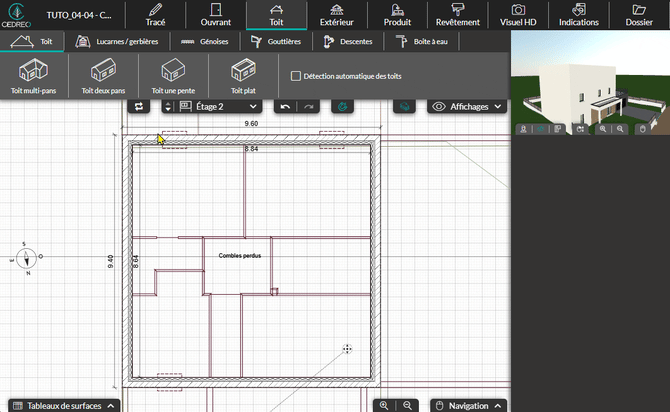This screenshot has width=670, height=412.
Task: Switch to the Gouttières tab
Action: 277,42
